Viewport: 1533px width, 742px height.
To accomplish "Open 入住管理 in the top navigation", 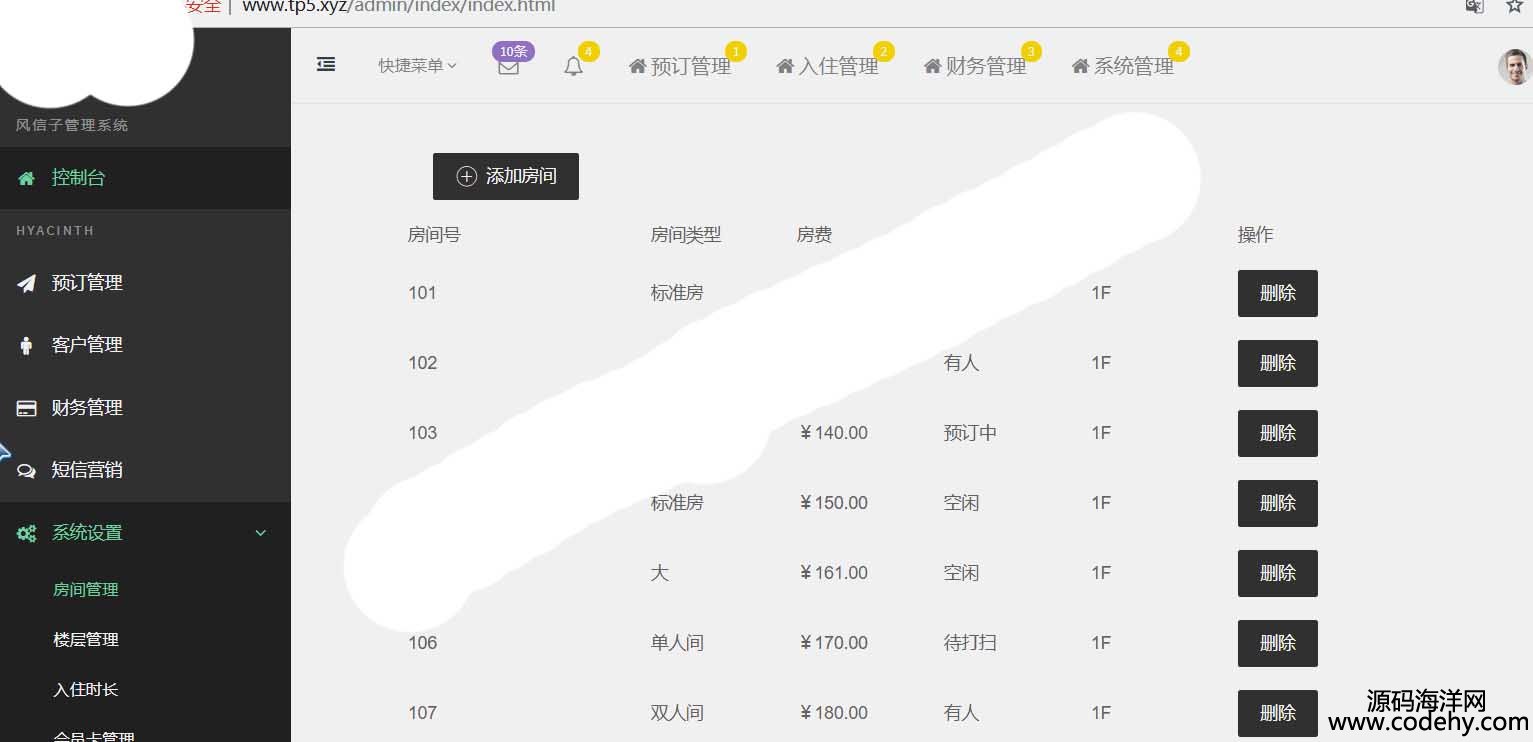I will point(828,67).
